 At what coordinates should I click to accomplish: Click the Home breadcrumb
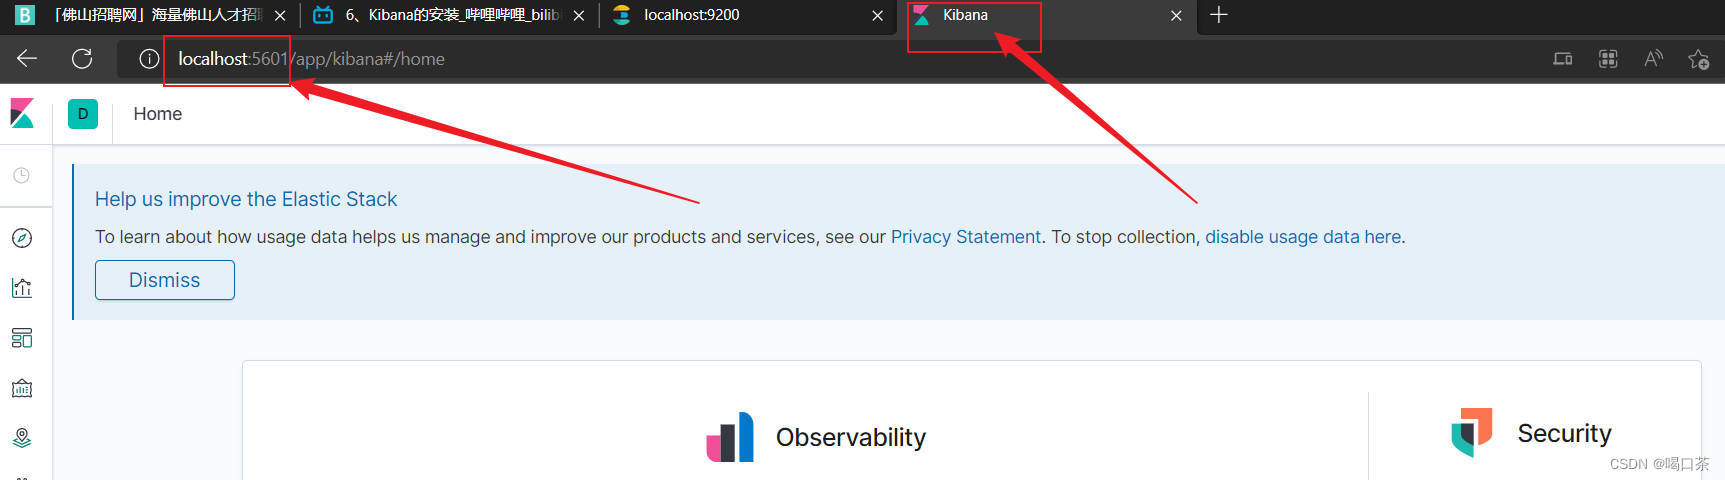click(x=158, y=114)
